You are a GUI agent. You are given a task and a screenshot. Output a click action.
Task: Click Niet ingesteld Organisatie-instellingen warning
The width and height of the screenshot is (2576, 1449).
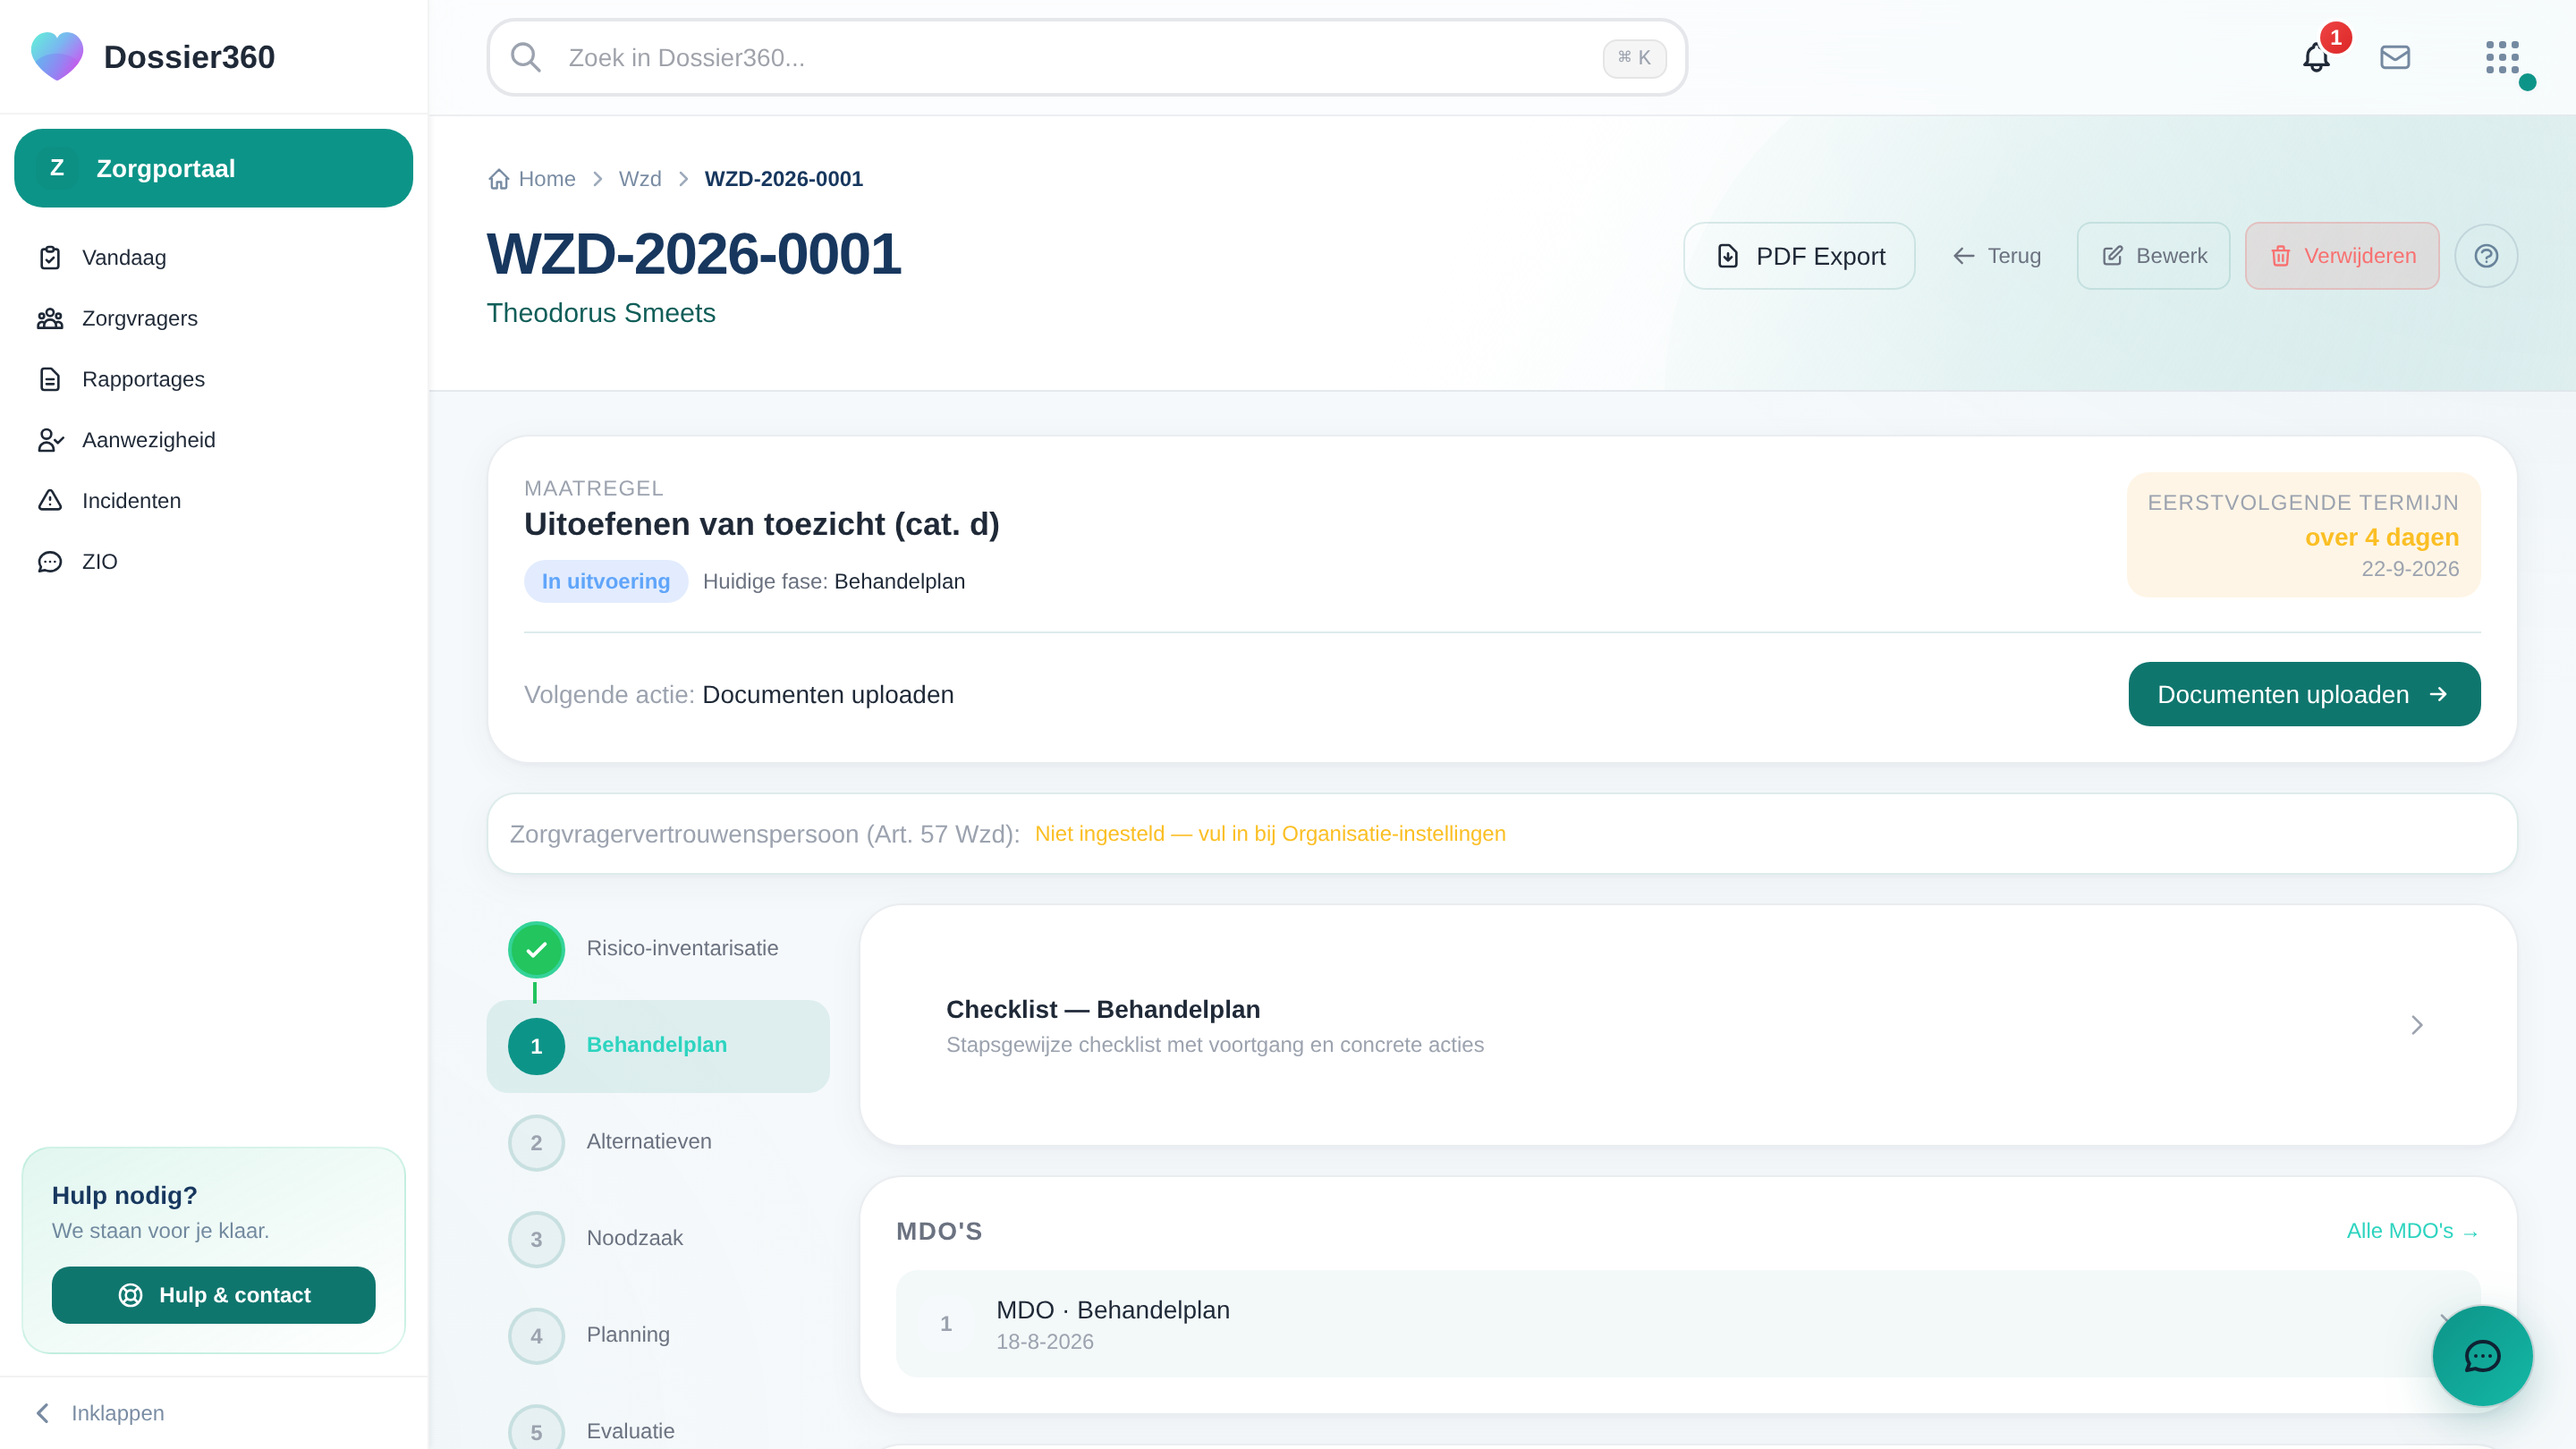[x=1270, y=834]
